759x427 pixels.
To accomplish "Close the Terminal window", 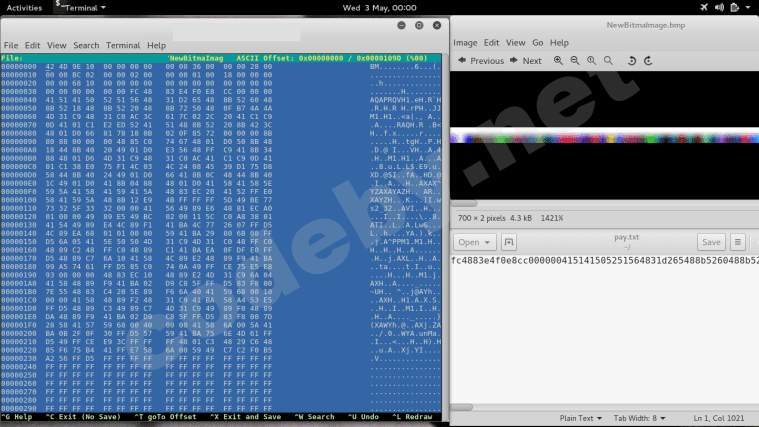I will click(x=437, y=25).
